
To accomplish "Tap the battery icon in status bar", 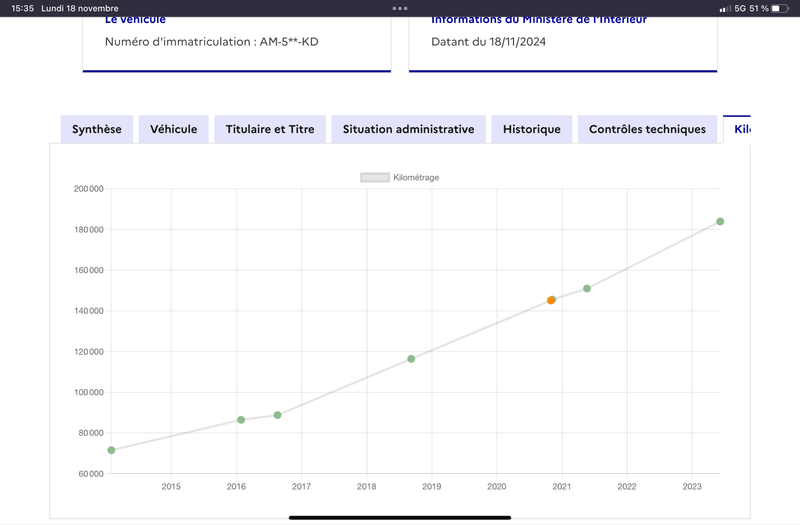I will pos(780,8).
